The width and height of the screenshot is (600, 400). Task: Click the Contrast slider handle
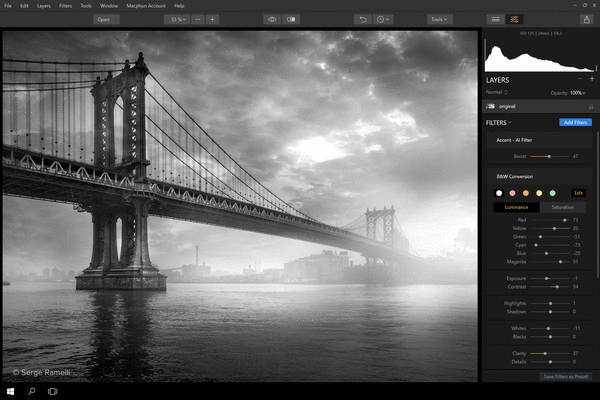555,286
